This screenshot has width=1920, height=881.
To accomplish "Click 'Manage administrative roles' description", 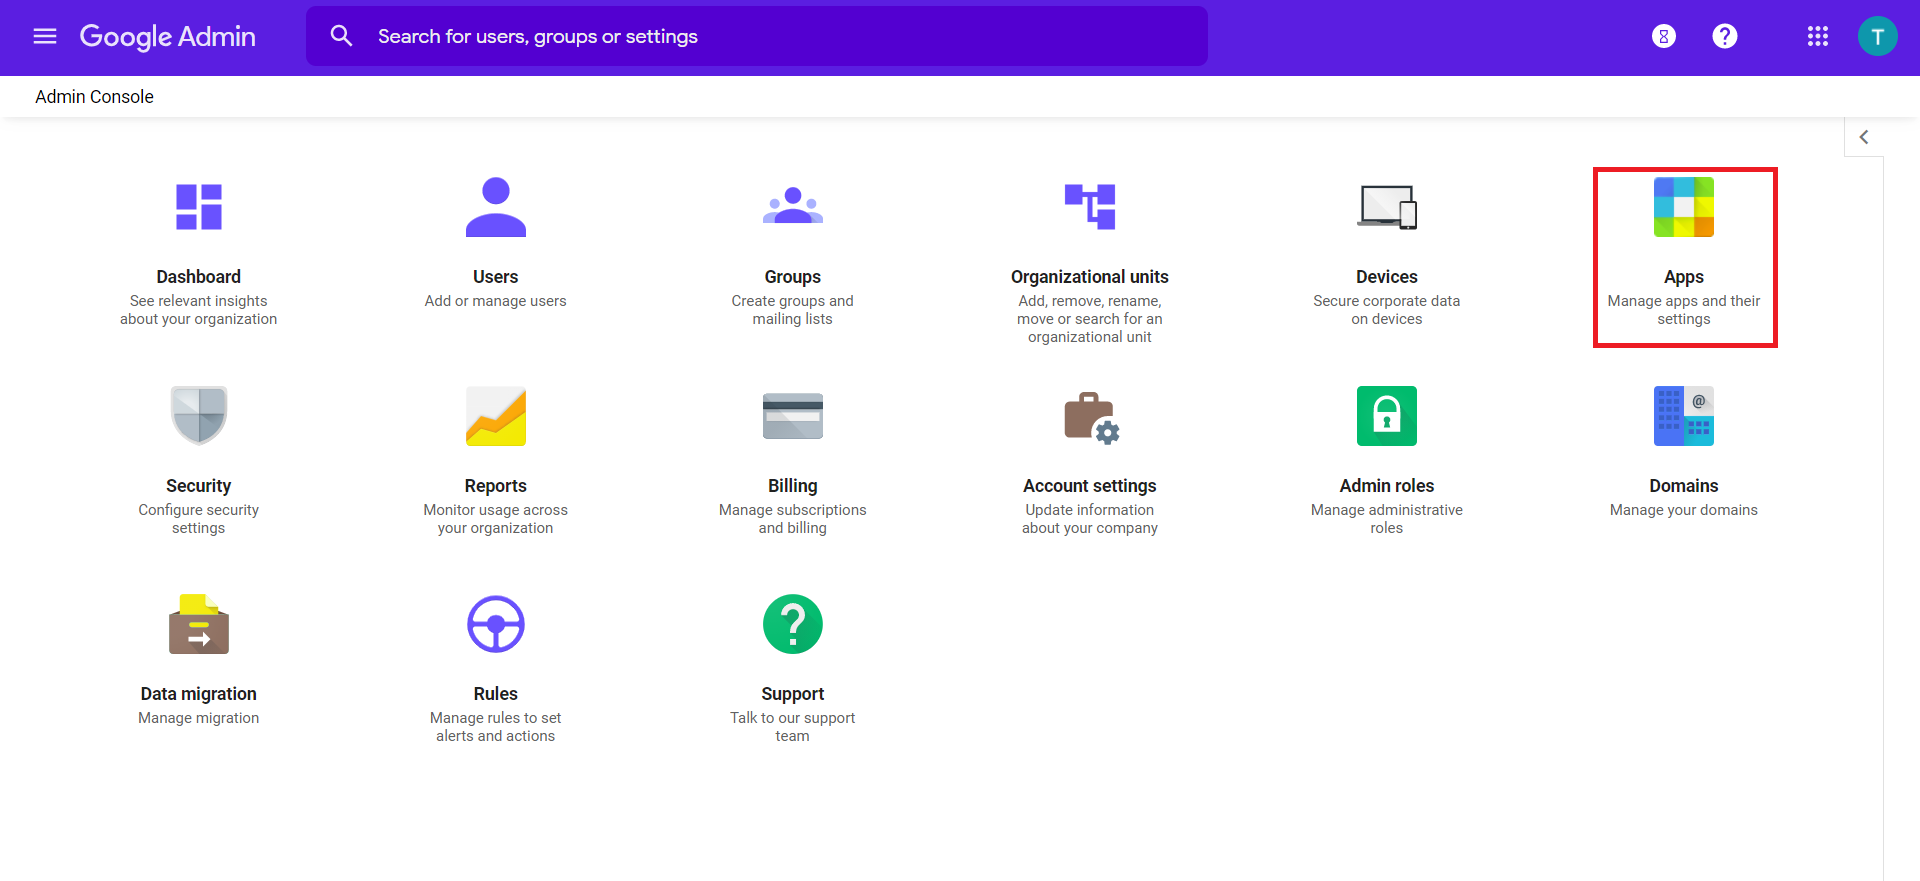I will click(x=1387, y=519).
